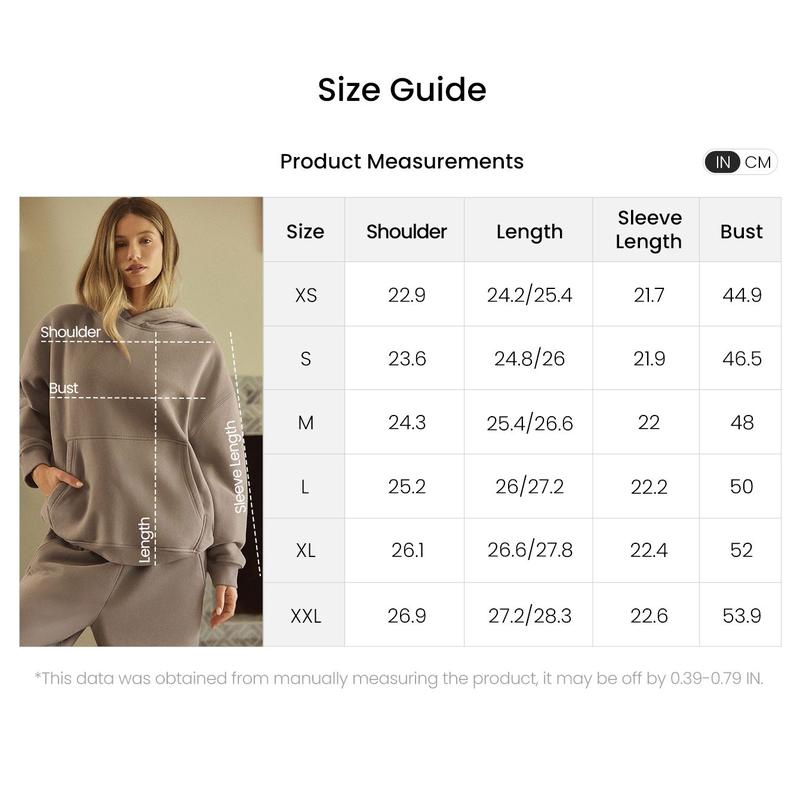Image resolution: width=800 pixels, height=800 pixels.
Task: Click the XL size row label
Action: (305, 551)
